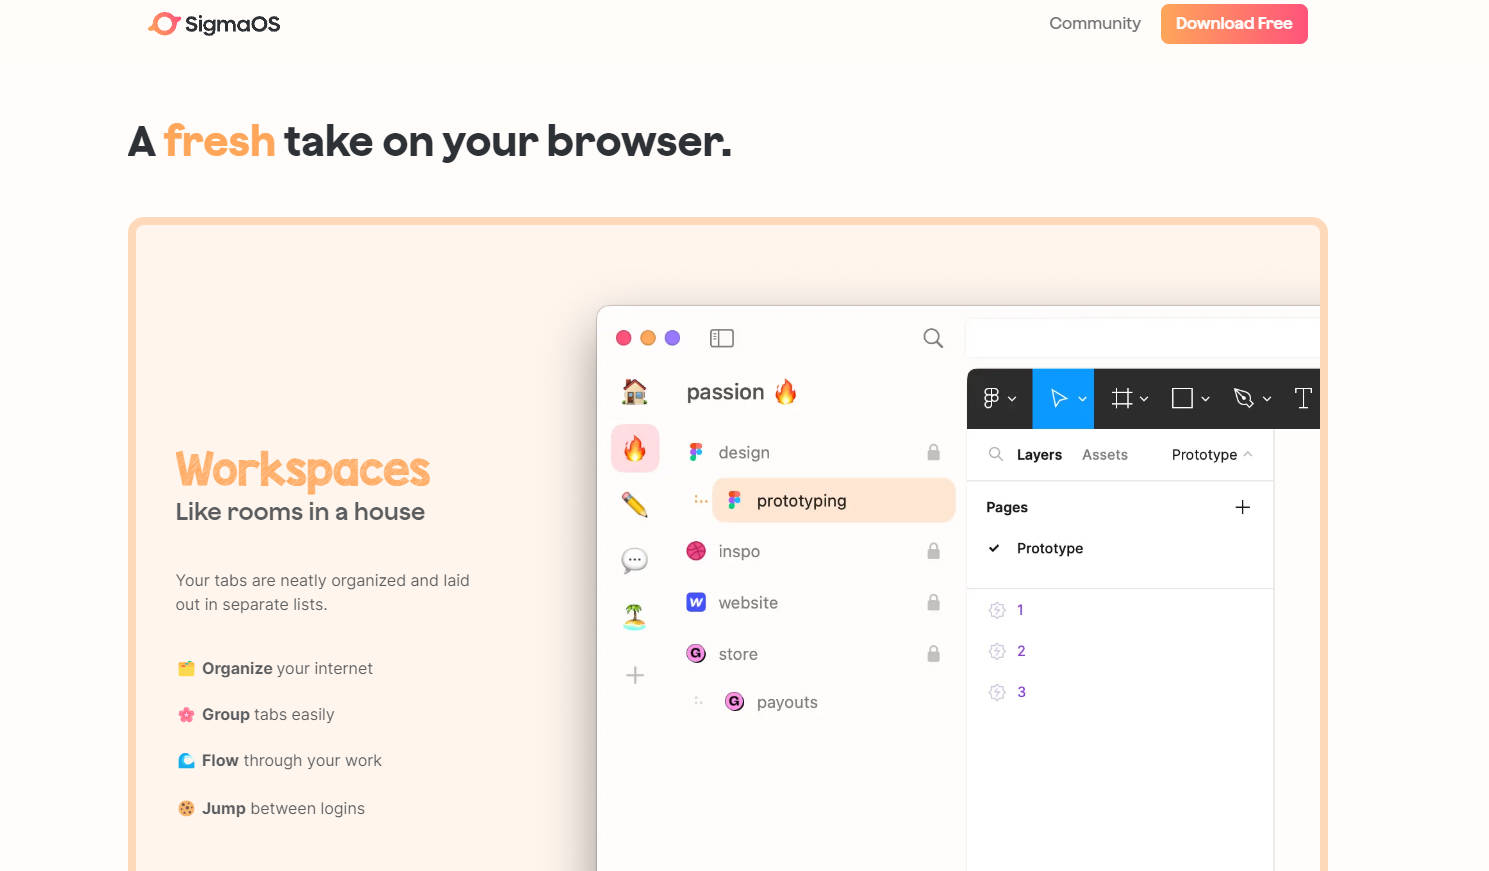The image size is (1489, 871).
Task: Click the Download Free button
Action: click(x=1233, y=24)
